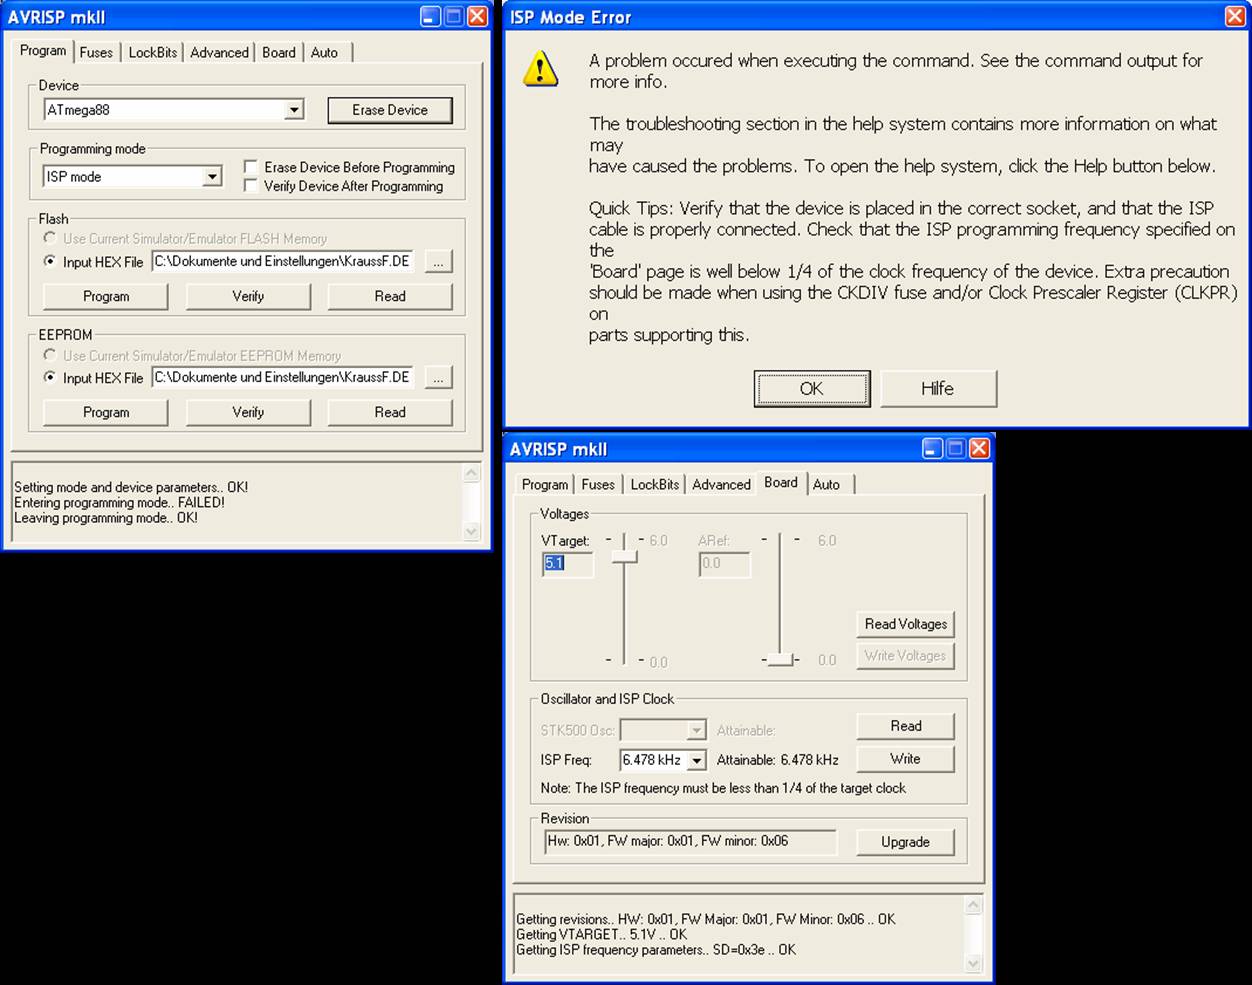Click Read button in Oscillator and ISP Clock

pos(906,726)
